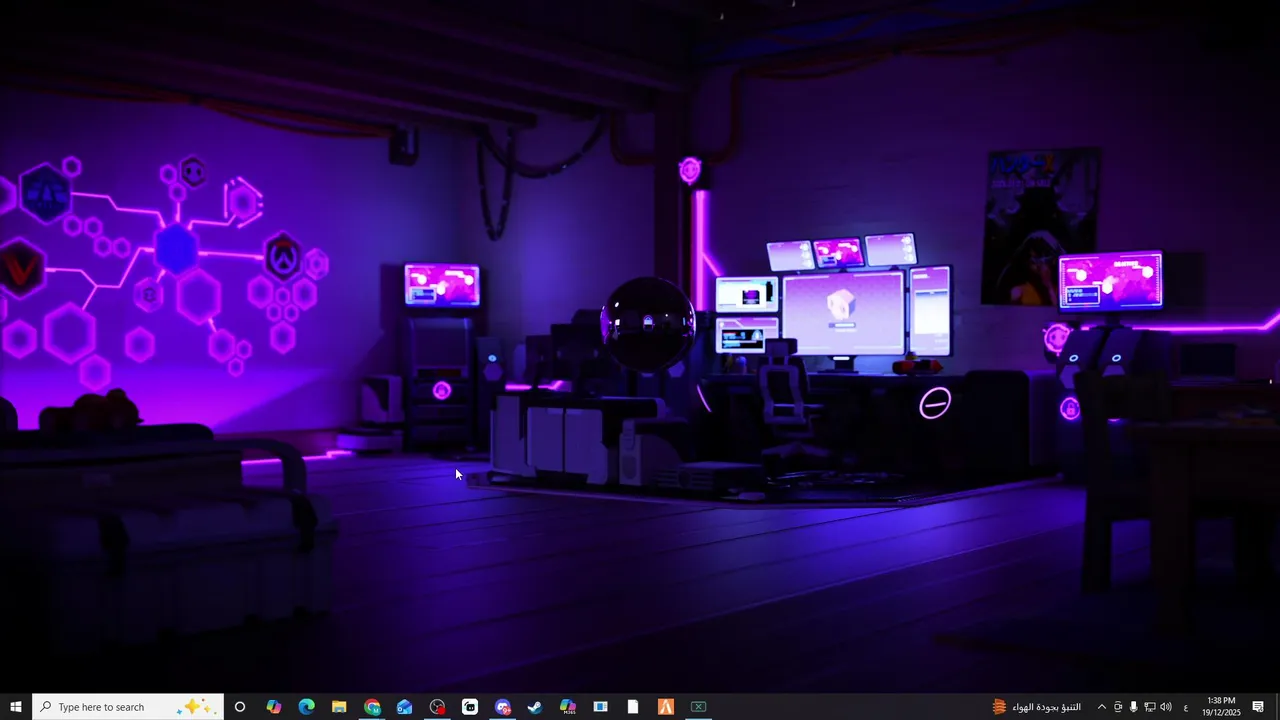Open network status tray icon
1280x720 pixels.
pyautogui.click(x=1149, y=707)
